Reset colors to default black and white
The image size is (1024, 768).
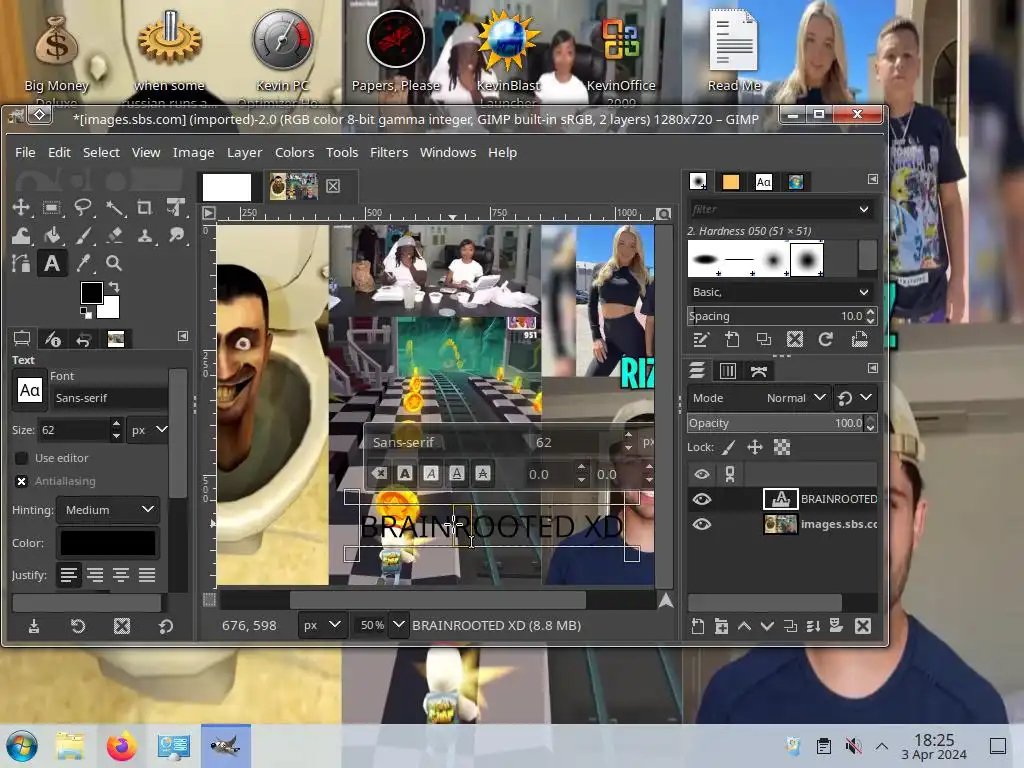coord(86,313)
